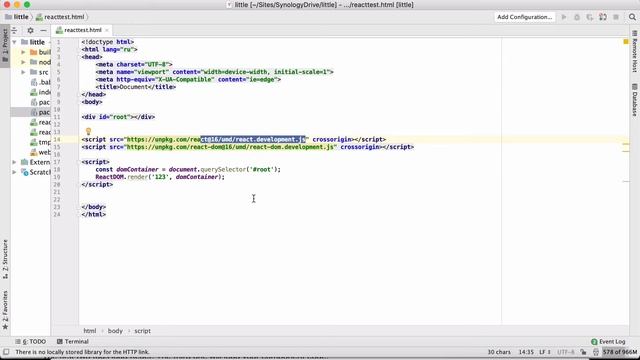This screenshot has width=640, height=360.
Task: Click the div id root line
Action: coord(118,117)
